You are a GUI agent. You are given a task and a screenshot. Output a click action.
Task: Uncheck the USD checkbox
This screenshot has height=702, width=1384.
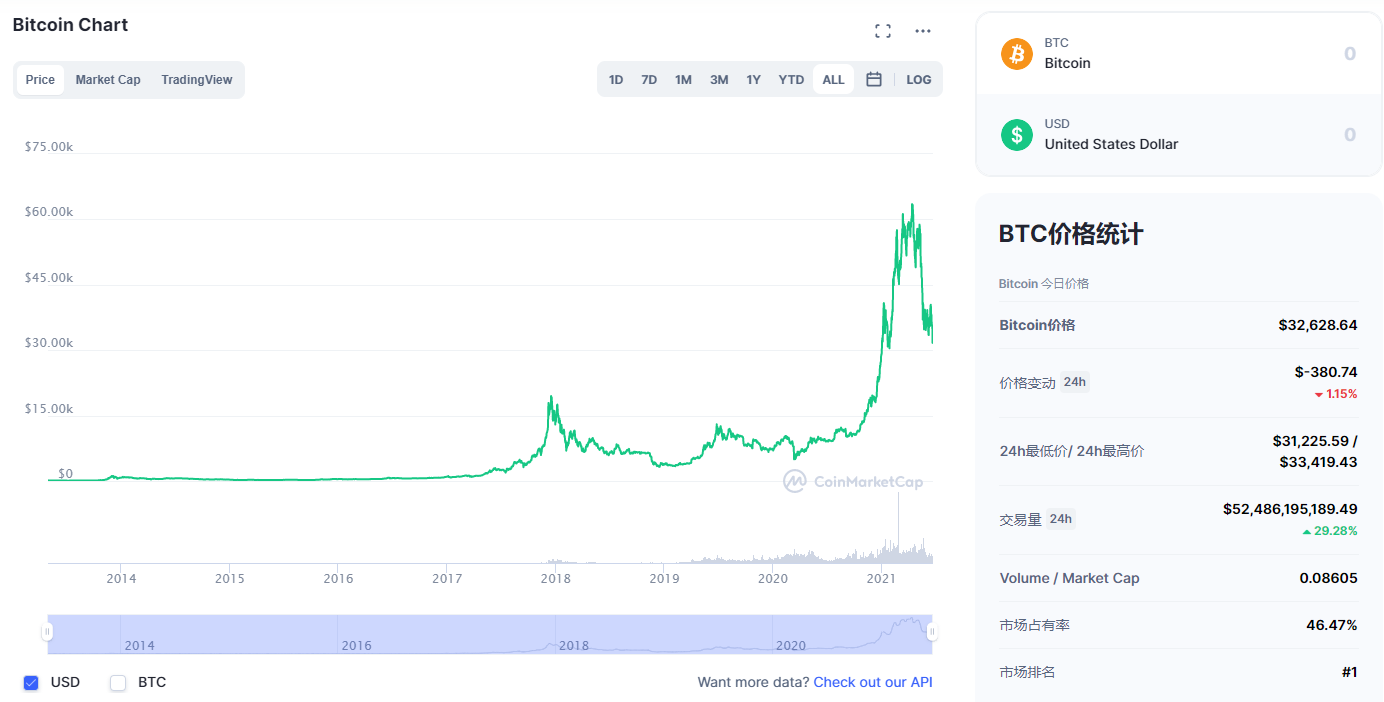point(31,683)
